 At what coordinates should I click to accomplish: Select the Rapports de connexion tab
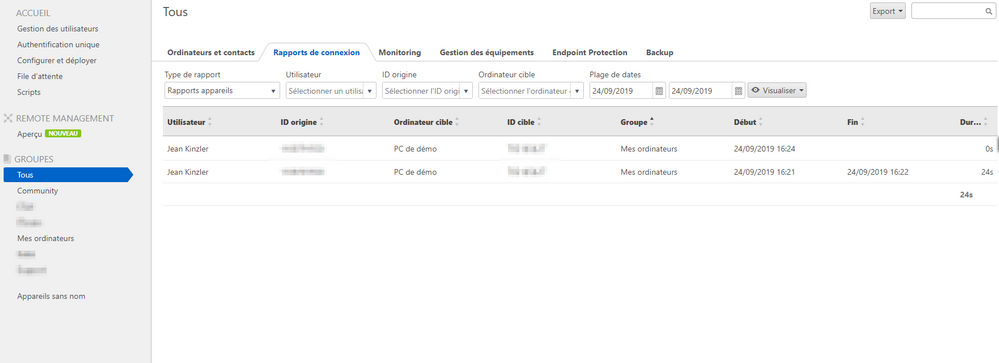coord(317,53)
